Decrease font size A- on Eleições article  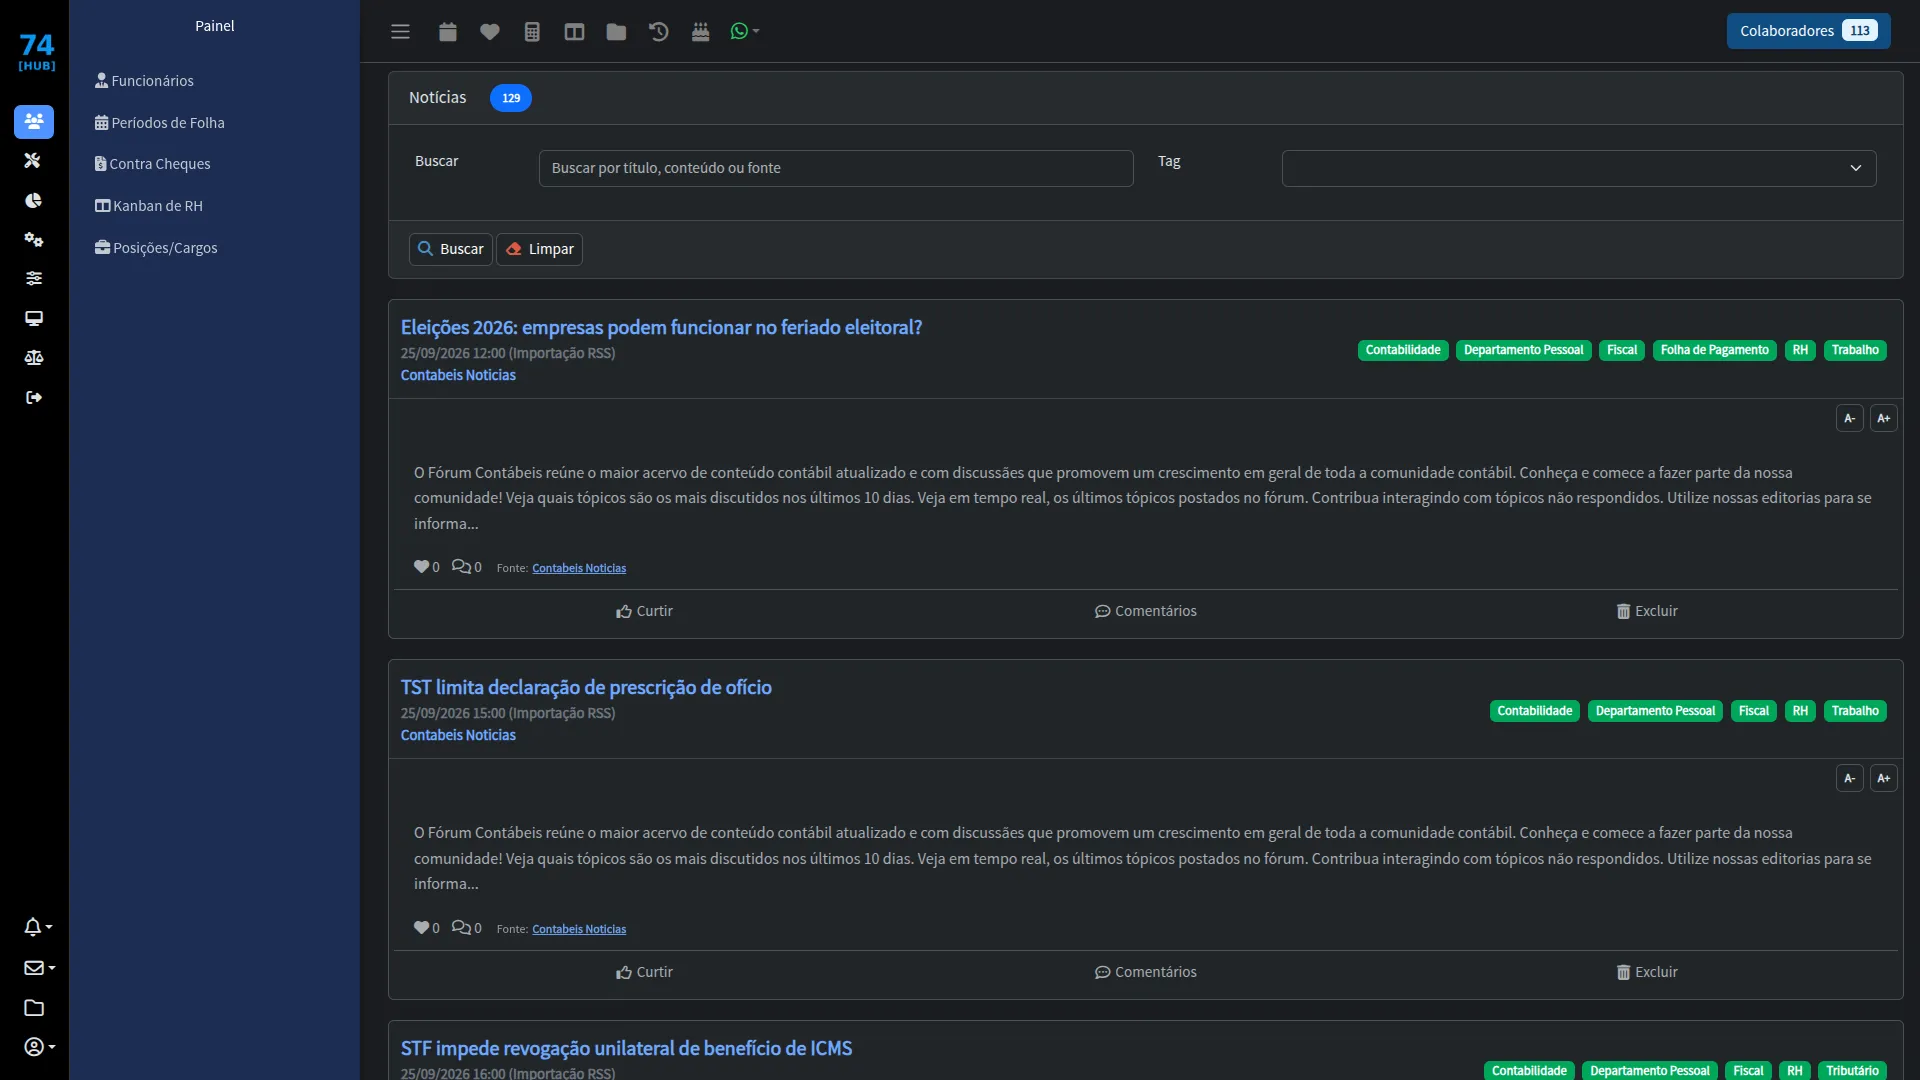1849,418
